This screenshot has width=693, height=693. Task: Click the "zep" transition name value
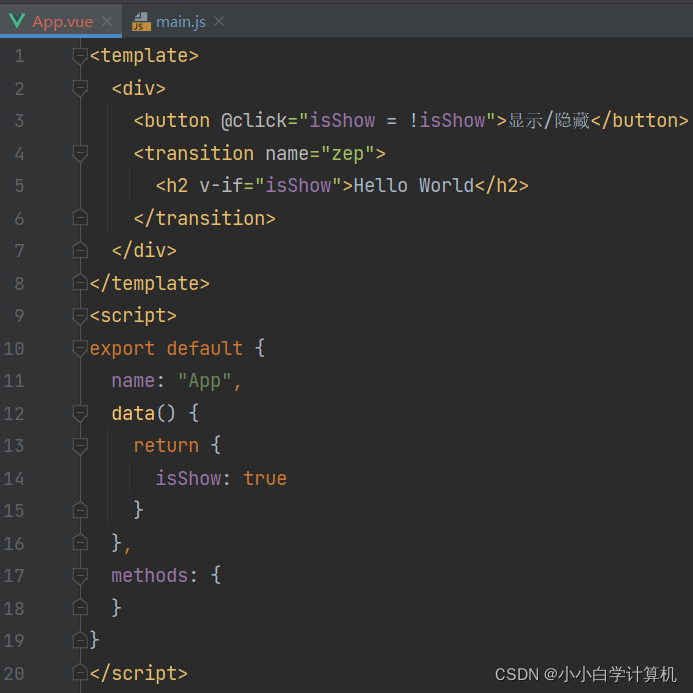[x=348, y=154]
